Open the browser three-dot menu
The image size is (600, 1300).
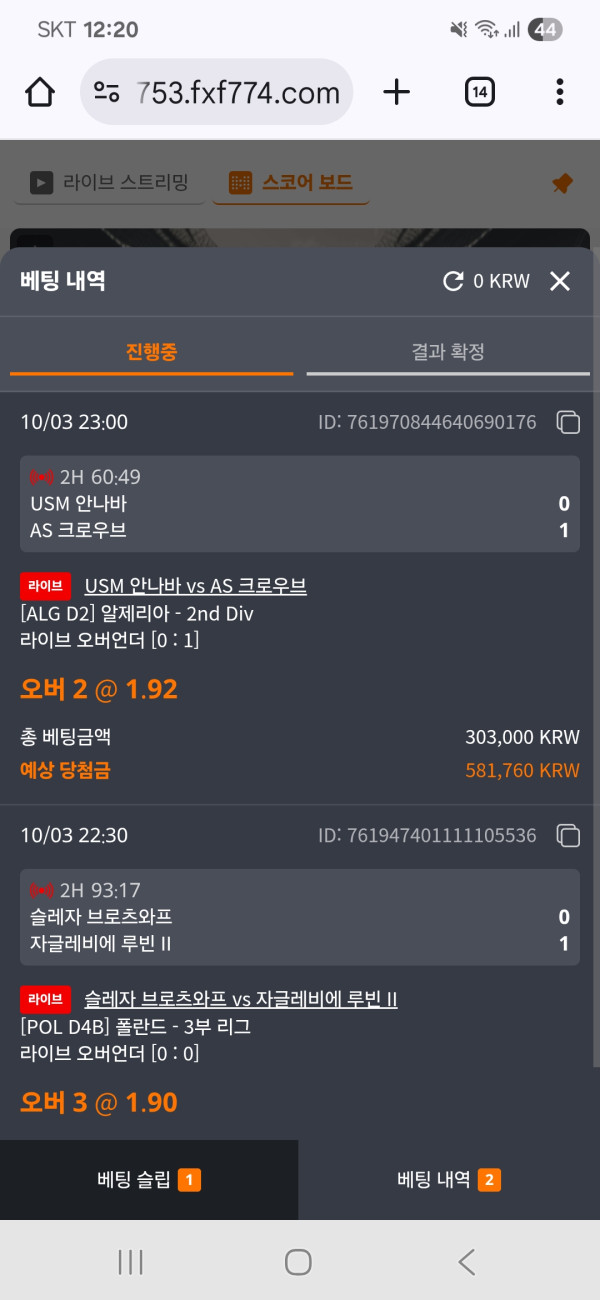coord(559,93)
